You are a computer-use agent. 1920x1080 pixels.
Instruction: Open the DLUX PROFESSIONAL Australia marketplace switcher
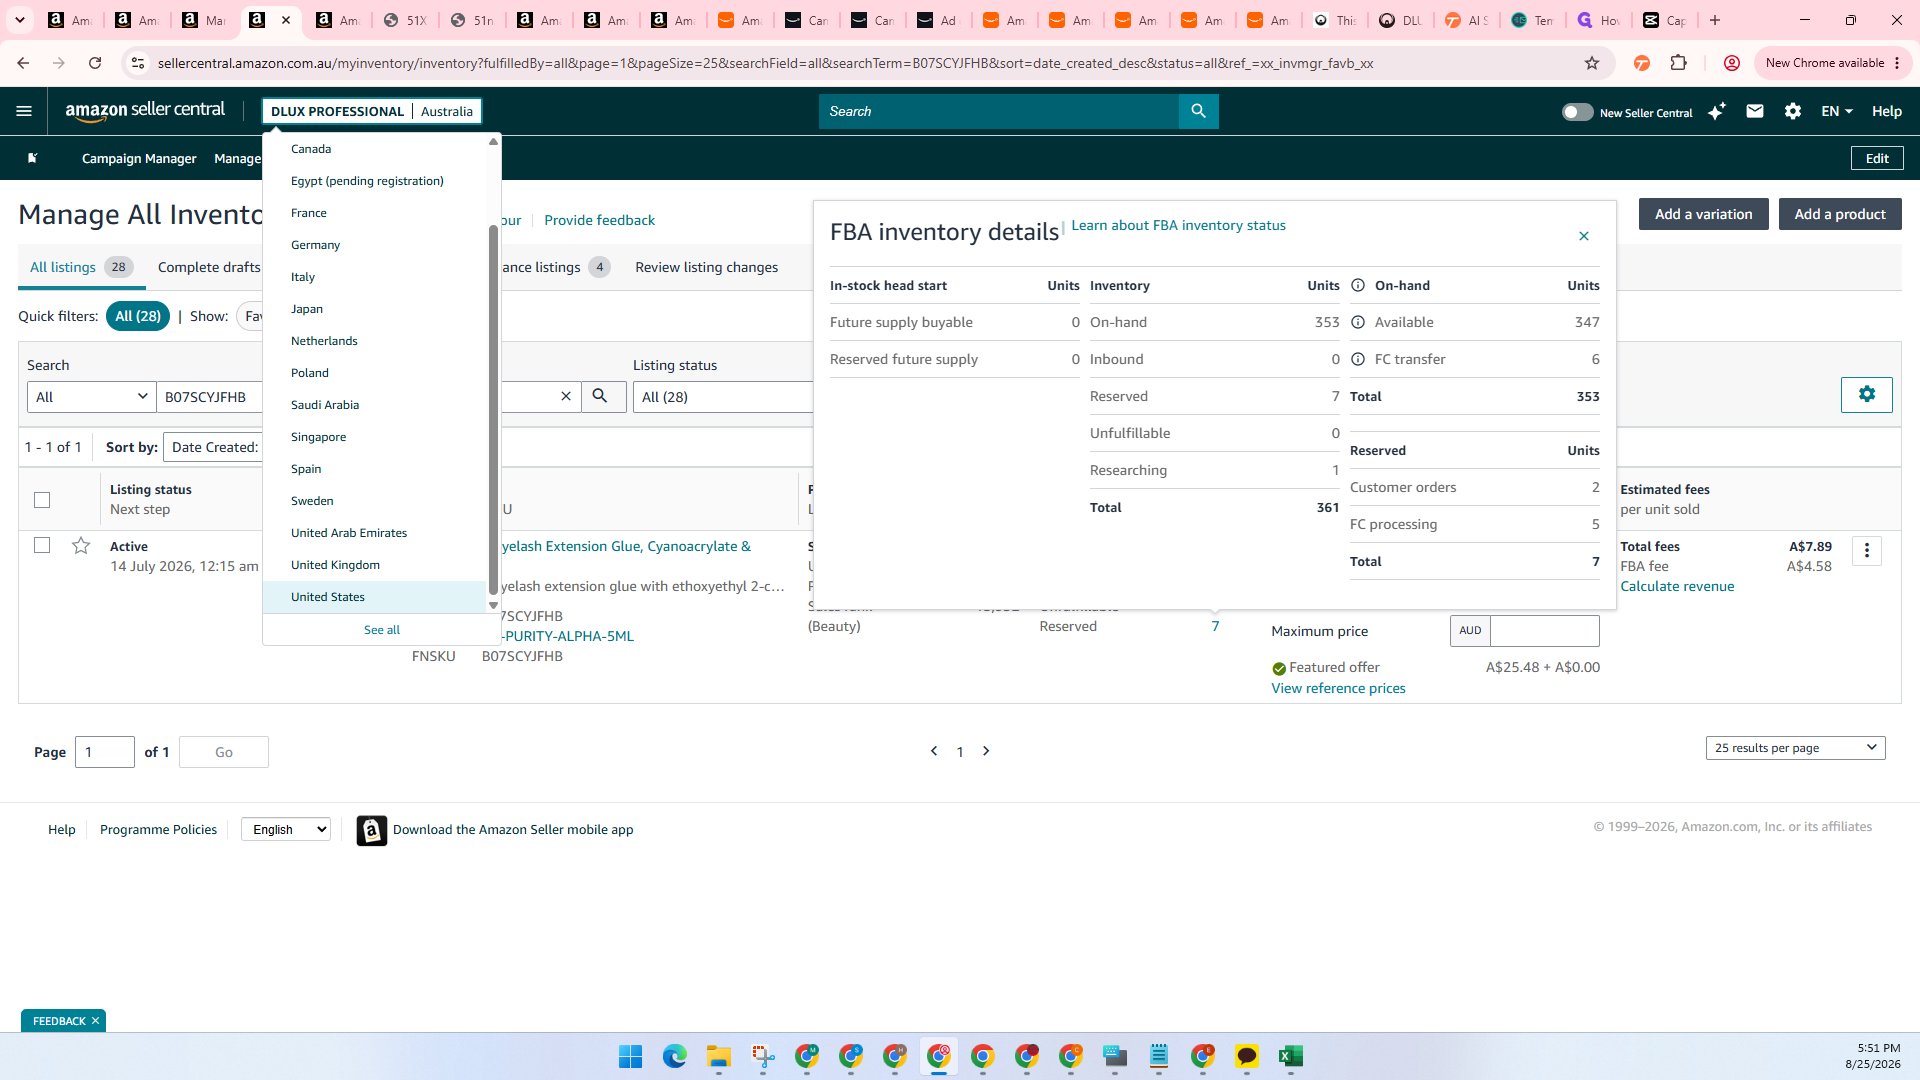(x=372, y=111)
